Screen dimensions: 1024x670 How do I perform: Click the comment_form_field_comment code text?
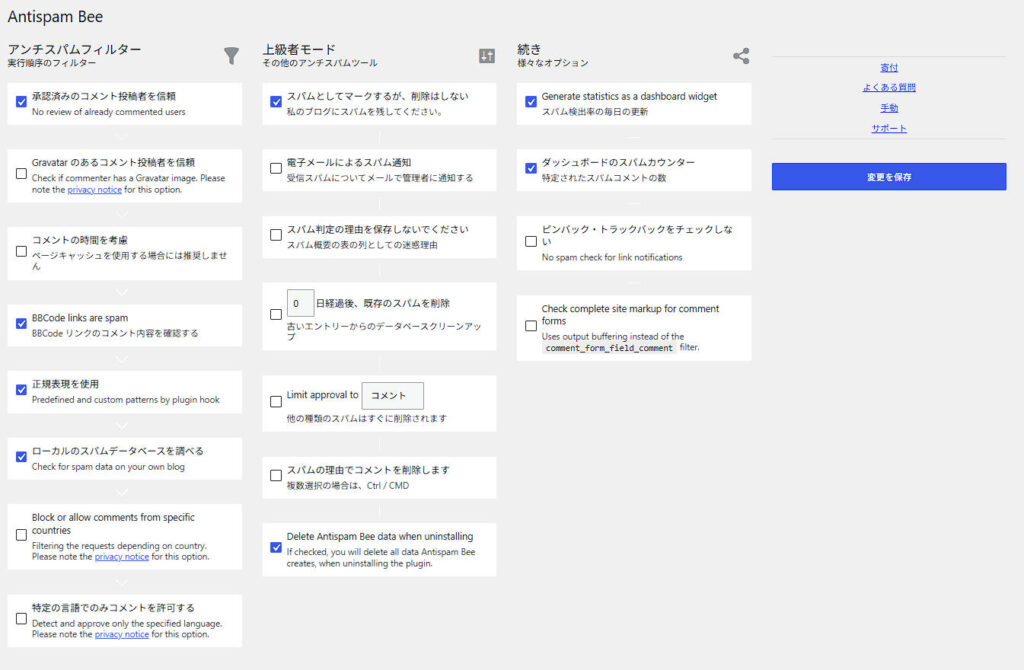(x=609, y=348)
